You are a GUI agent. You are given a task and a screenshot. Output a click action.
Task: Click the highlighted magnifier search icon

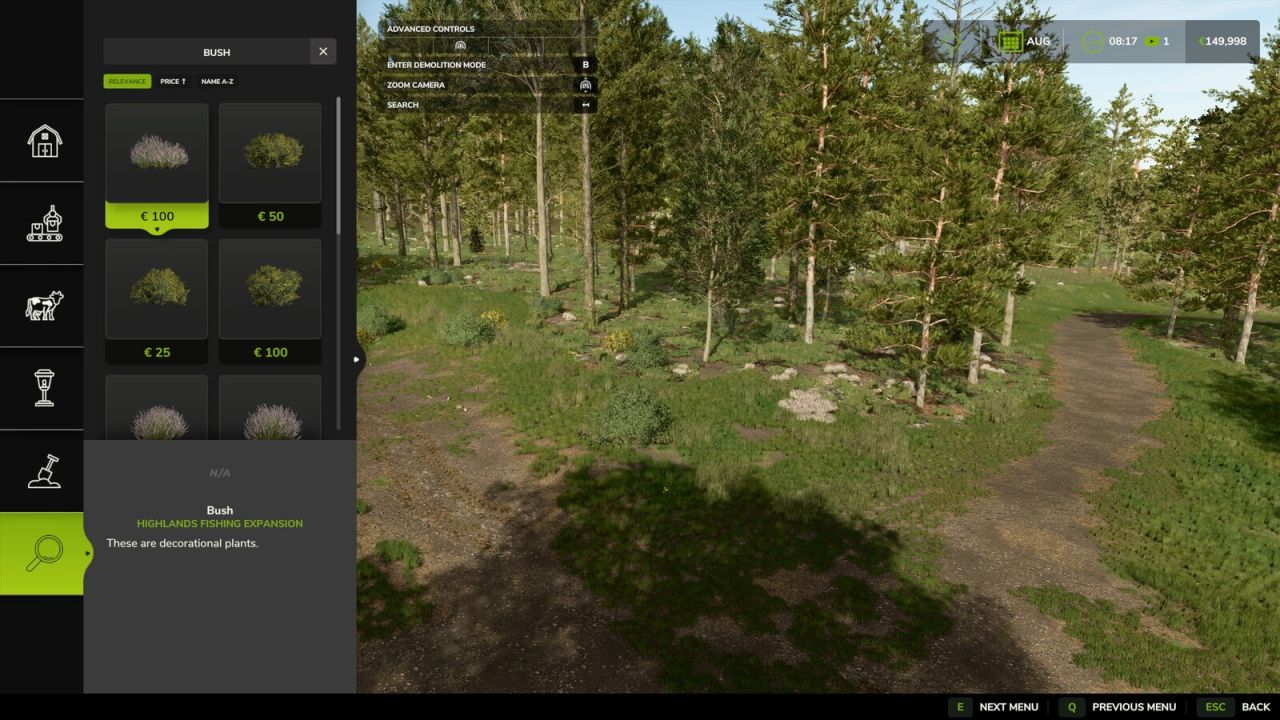[41, 554]
